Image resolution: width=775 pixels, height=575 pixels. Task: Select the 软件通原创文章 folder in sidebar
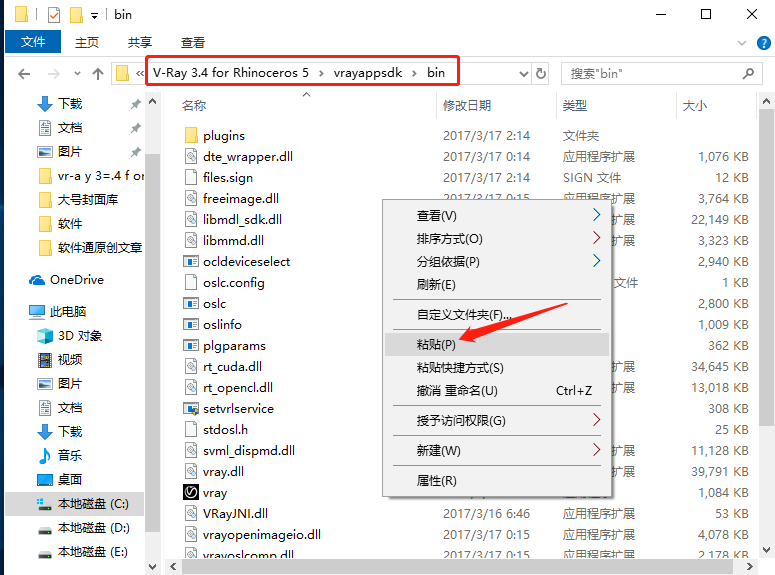pos(90,248)
